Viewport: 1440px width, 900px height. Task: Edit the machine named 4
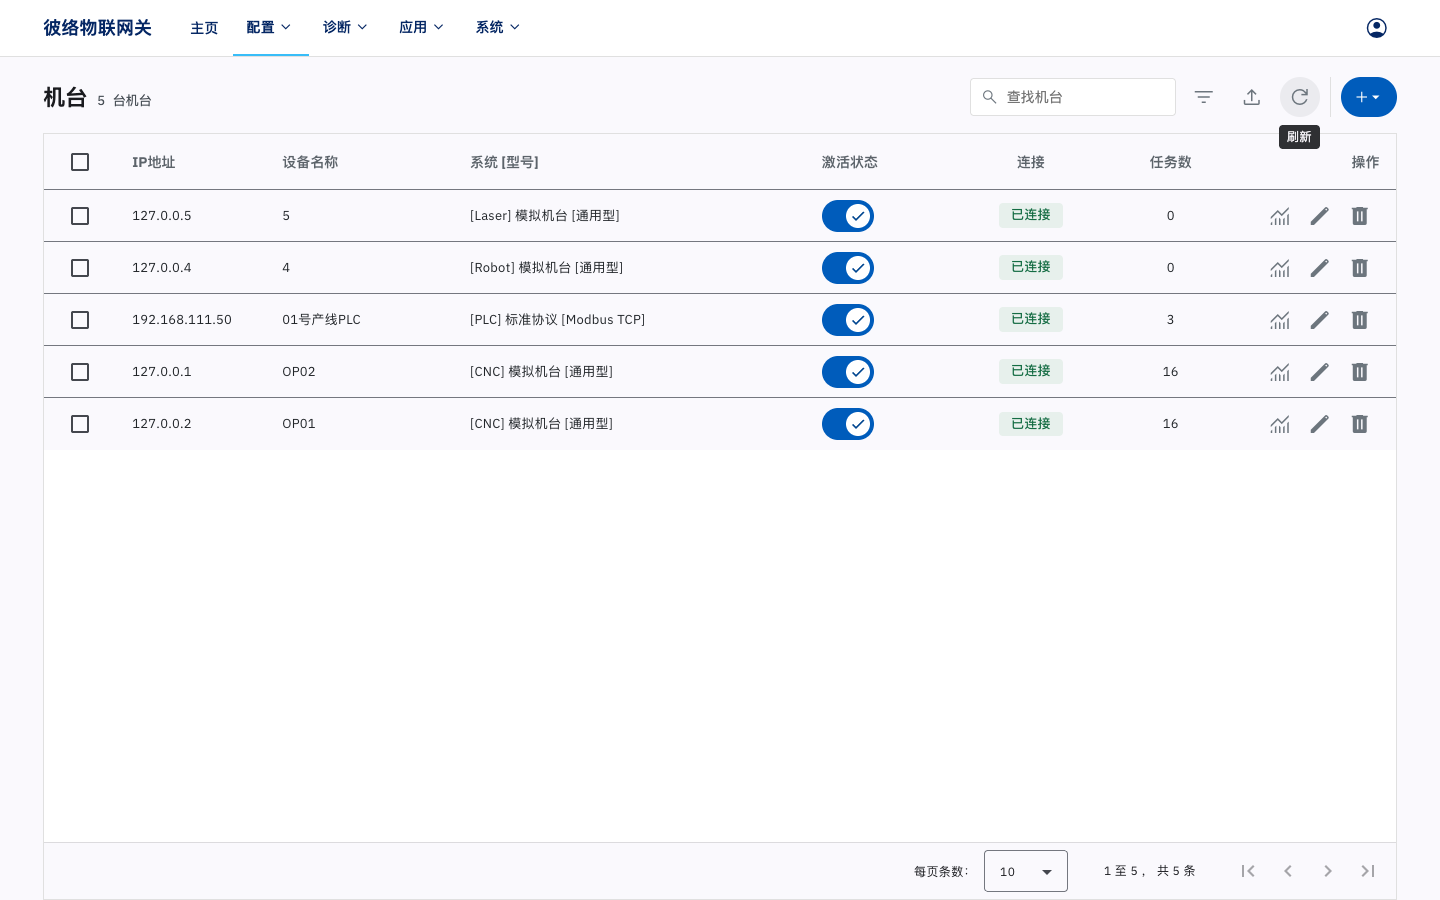(1320, 268)
